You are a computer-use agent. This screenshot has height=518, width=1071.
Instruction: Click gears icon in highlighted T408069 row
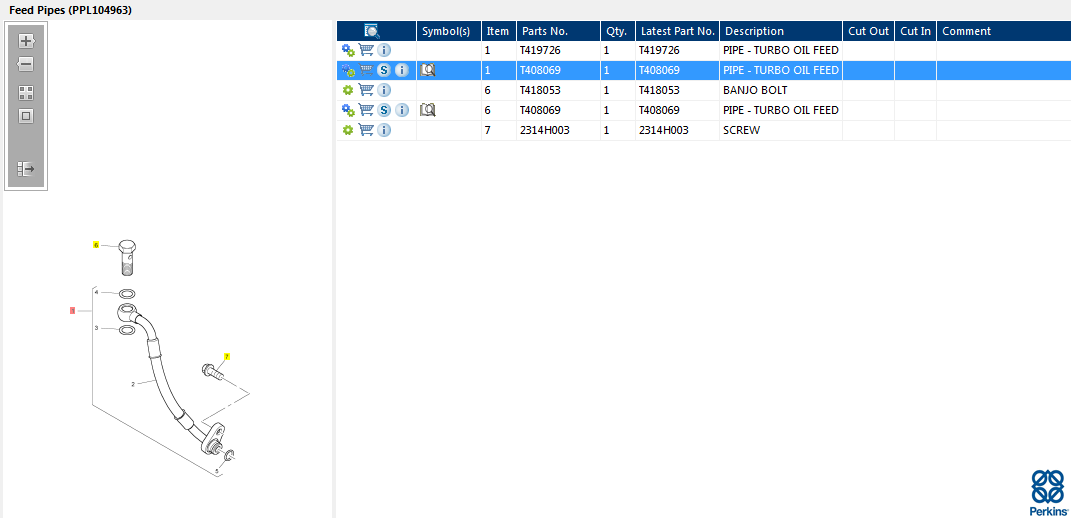click(x=348, y=70)
